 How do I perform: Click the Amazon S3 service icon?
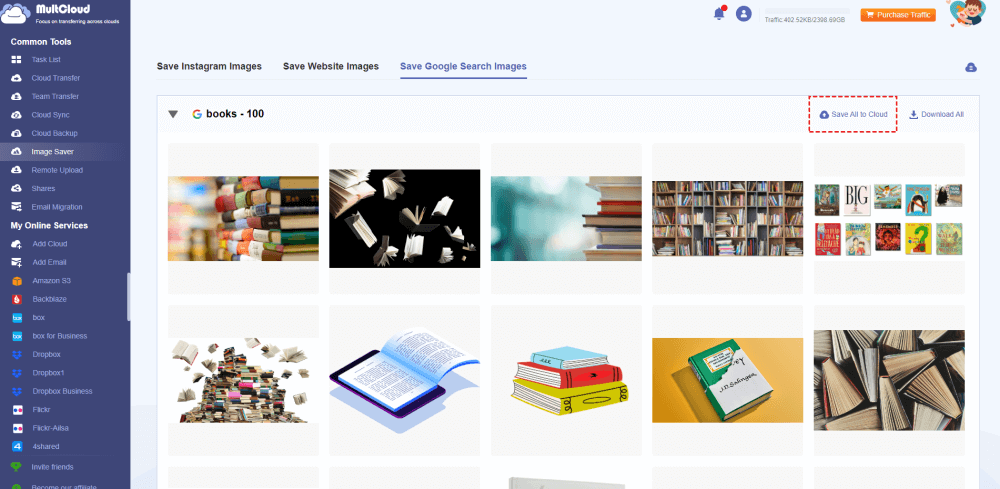[x=17, y=281]
